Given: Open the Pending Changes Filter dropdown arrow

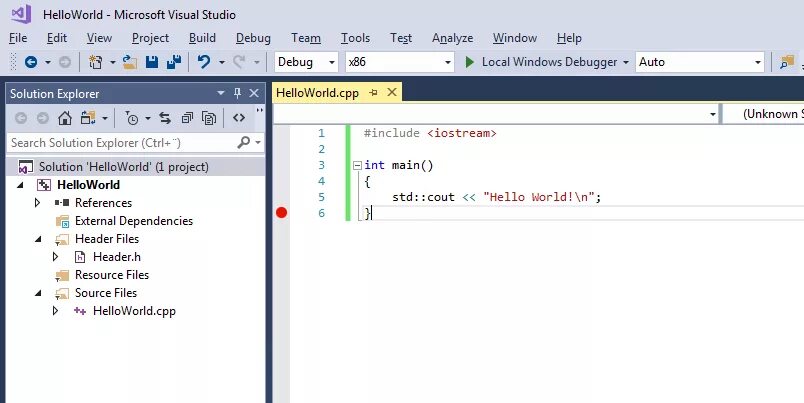Looking at the screenshot, I should [148, 118].
